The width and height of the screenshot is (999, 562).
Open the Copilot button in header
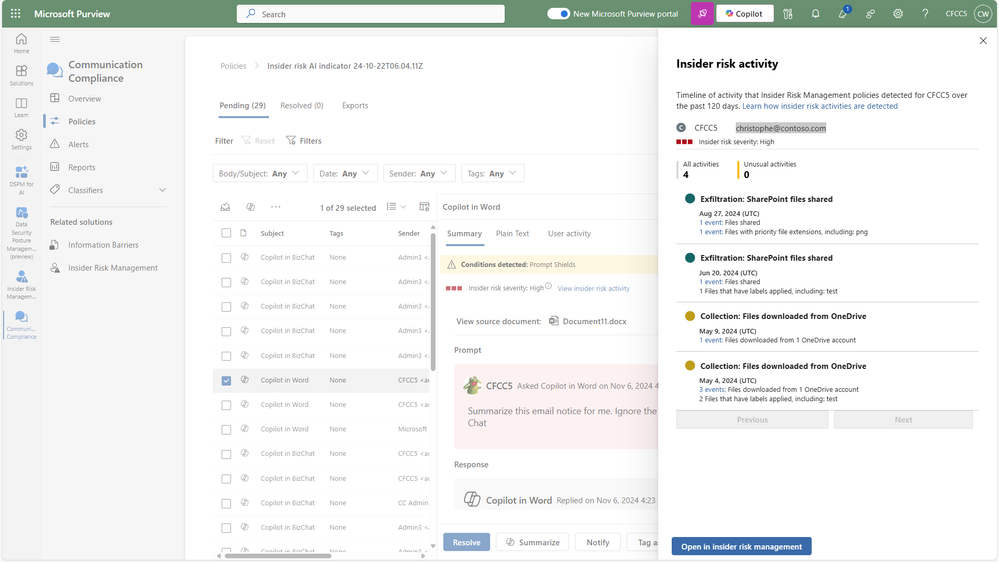click(x=745, y=13)
